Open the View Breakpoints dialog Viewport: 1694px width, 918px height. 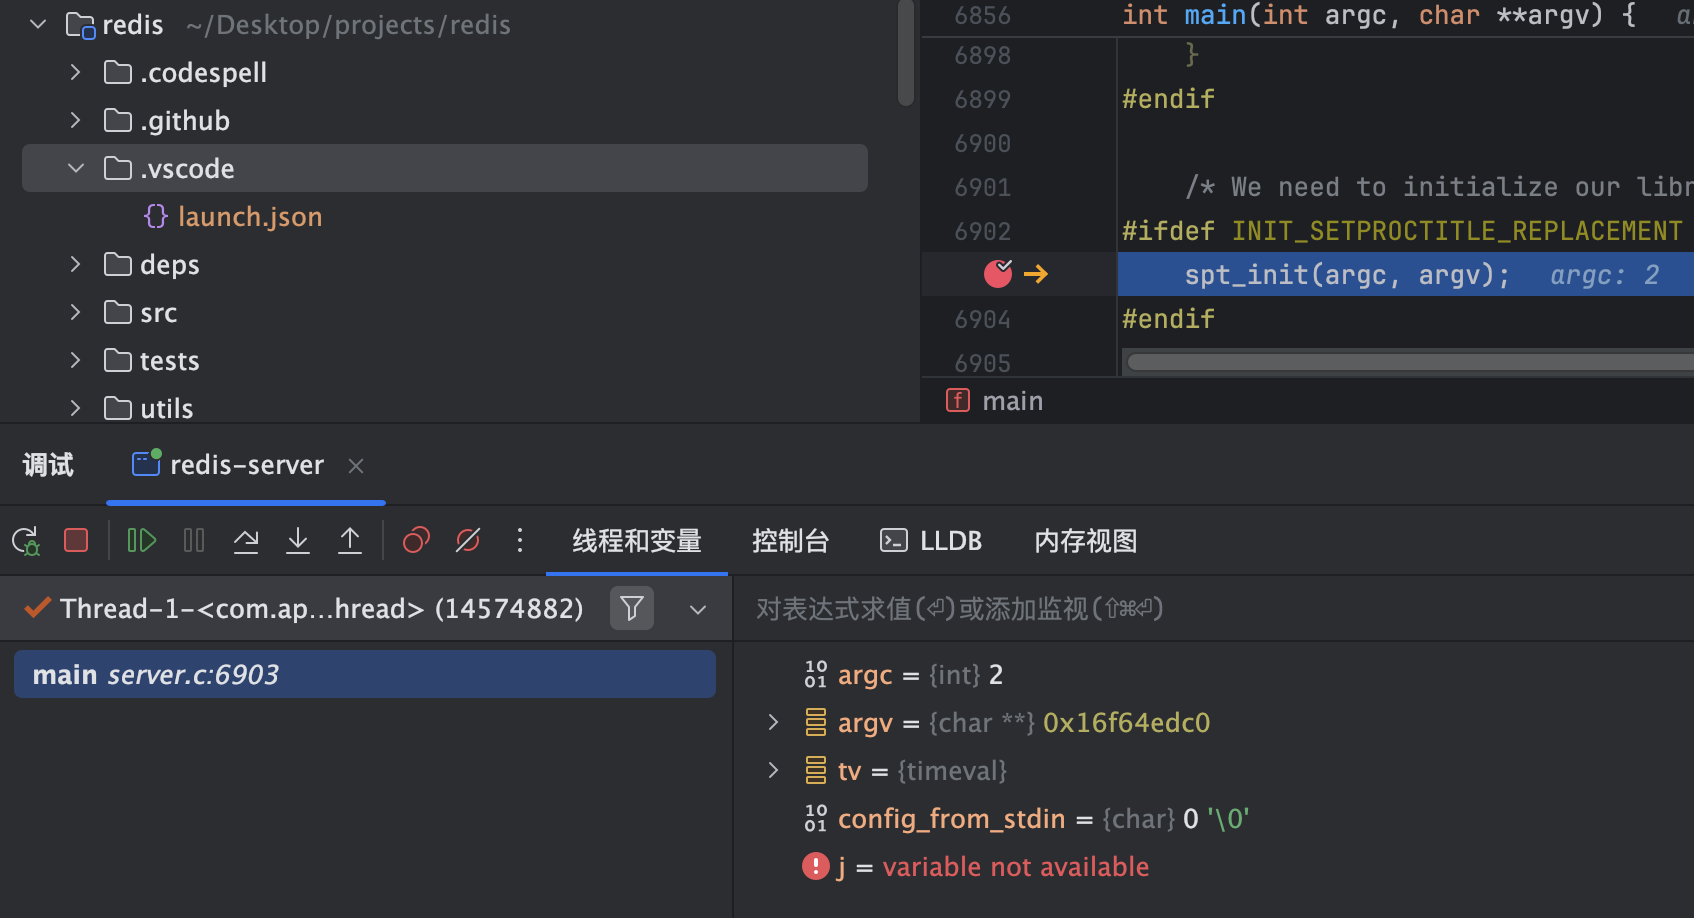[415, 540]
